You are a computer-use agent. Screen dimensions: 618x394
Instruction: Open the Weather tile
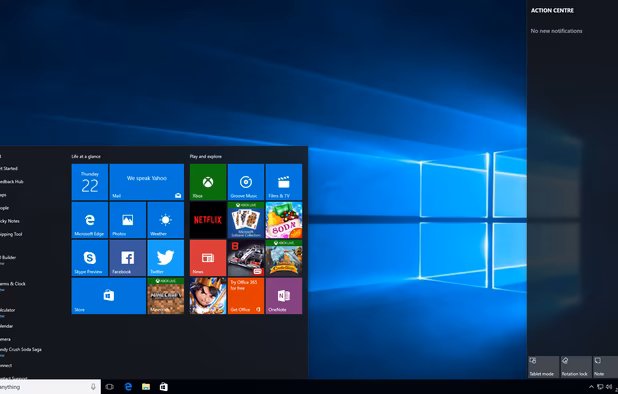point(166,220)
